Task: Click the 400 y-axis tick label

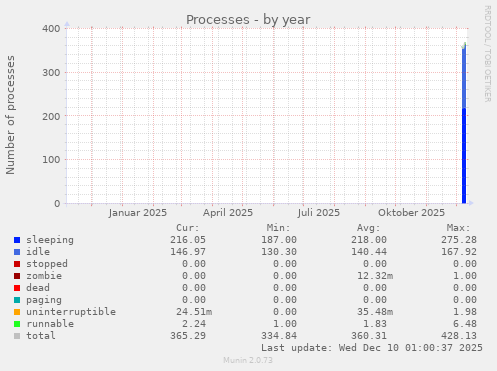Action: coord(51,29)
